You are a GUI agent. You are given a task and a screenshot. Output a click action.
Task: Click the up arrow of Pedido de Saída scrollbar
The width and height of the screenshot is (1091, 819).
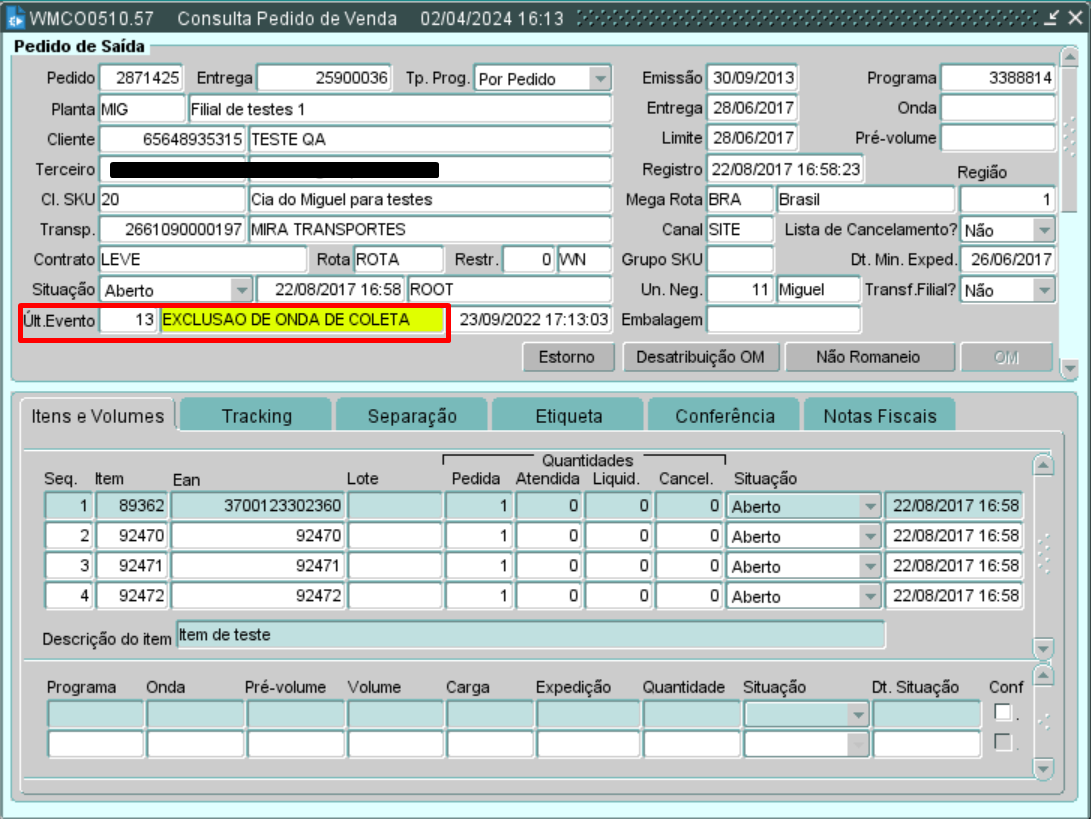pos(1069,56)
